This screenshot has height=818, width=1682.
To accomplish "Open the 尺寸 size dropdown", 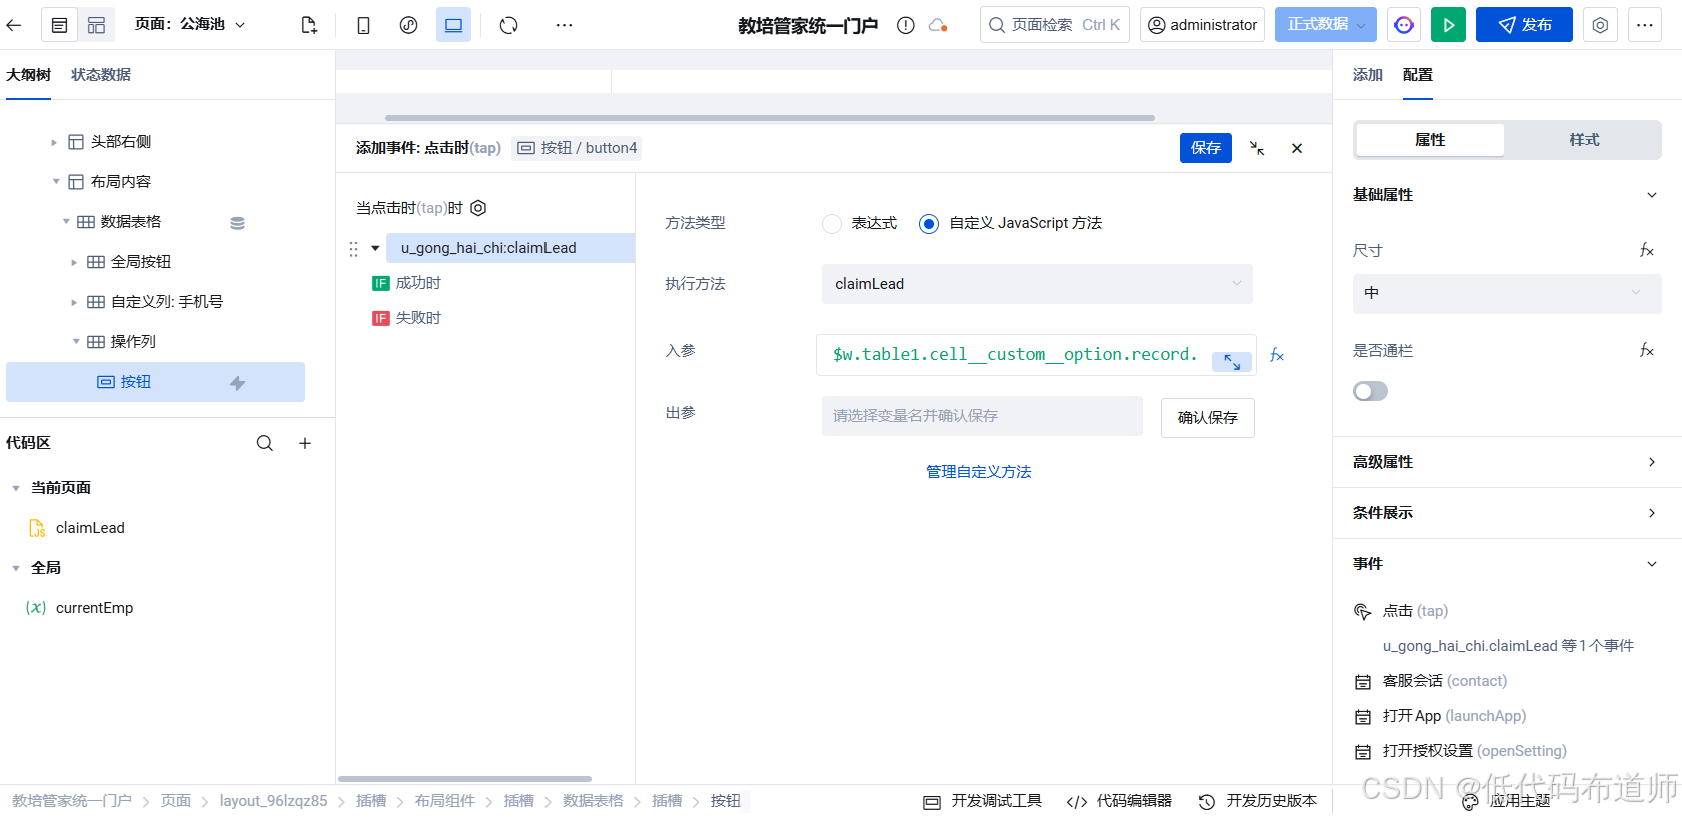I will 1507,293.
